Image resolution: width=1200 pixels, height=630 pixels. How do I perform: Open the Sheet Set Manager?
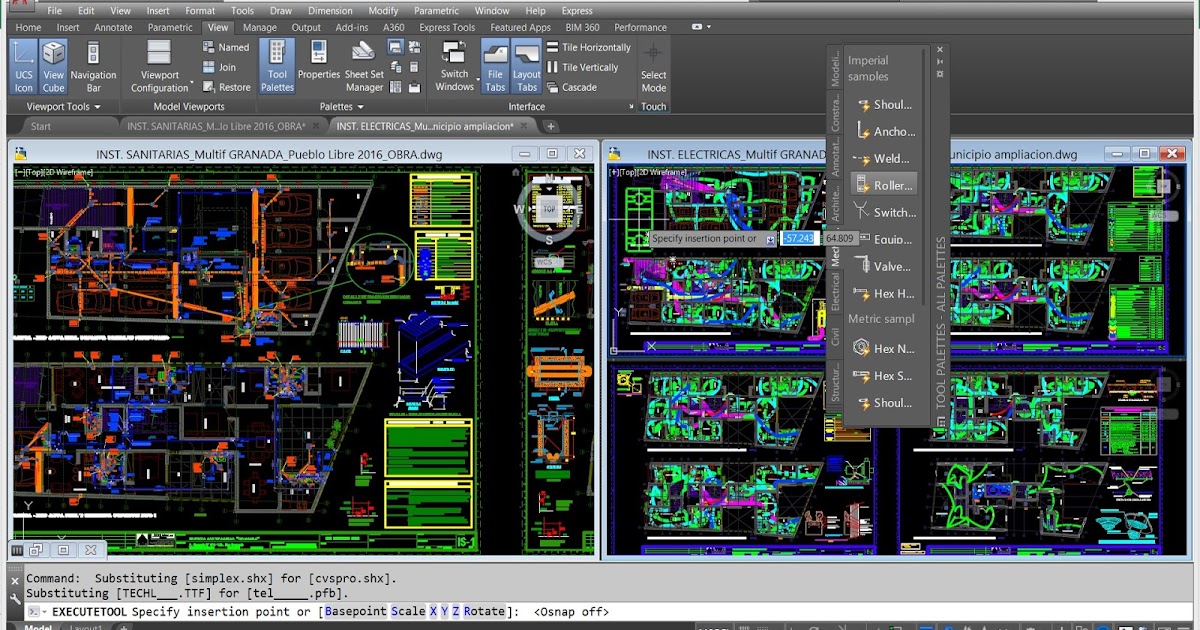(x=364, y=64)
